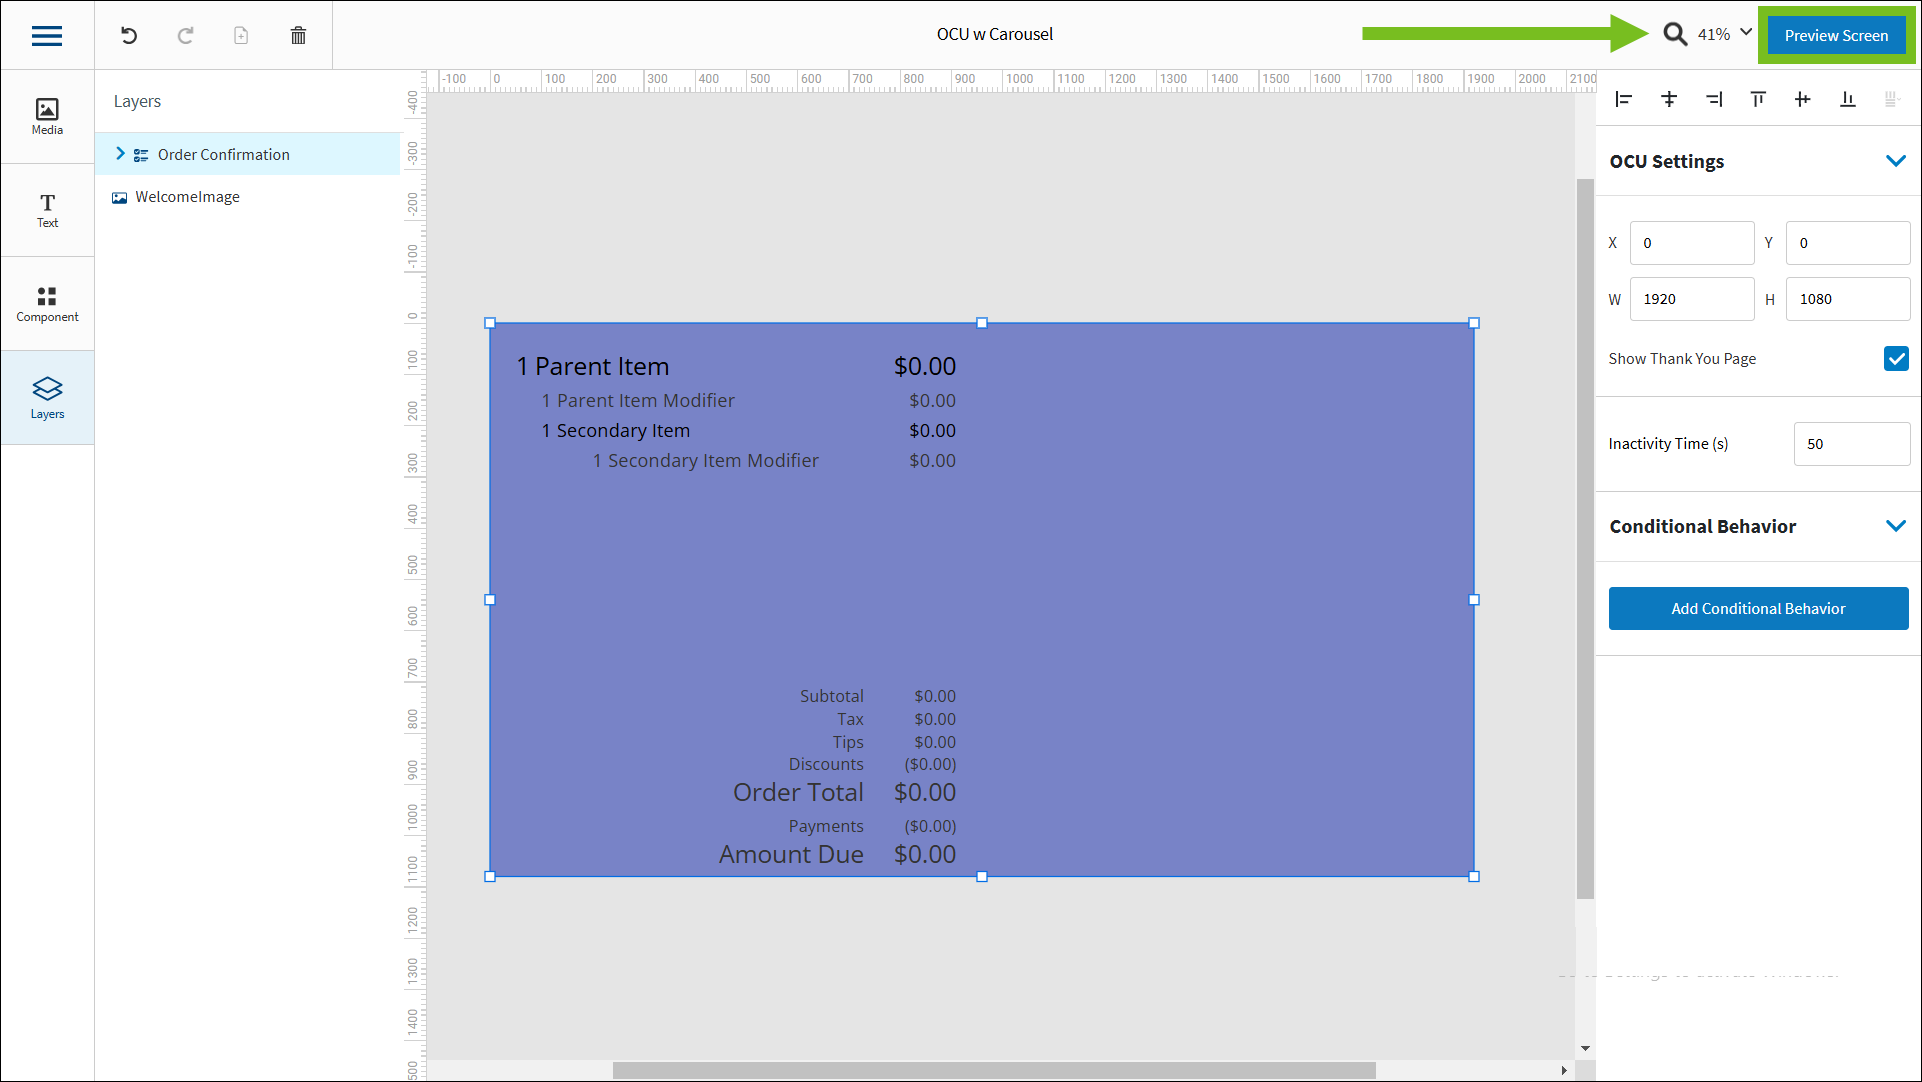Click the zoom magnifier icon
The width and height of the screenshot is (1922, 1082).
point(1676,33)
